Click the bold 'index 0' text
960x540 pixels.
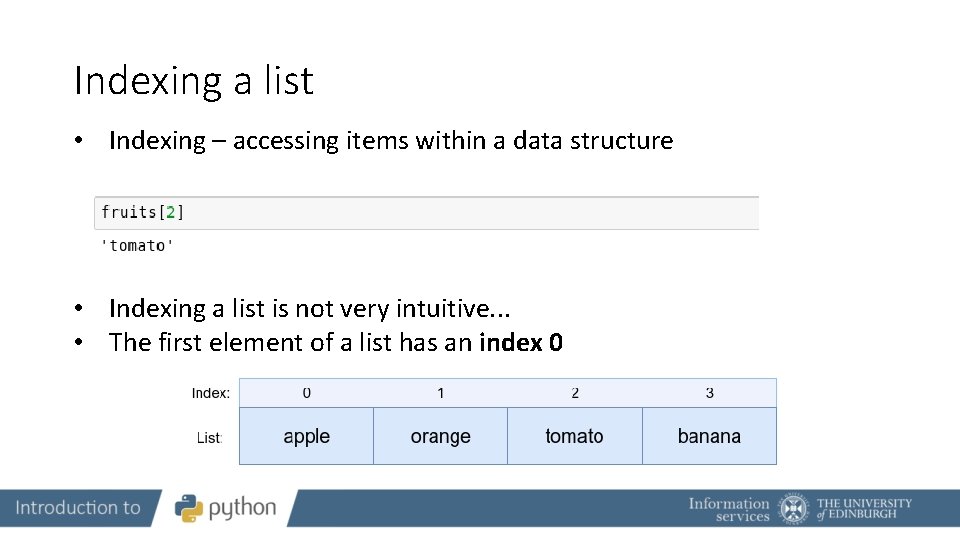pyautogui.click(x=521, y=343)
